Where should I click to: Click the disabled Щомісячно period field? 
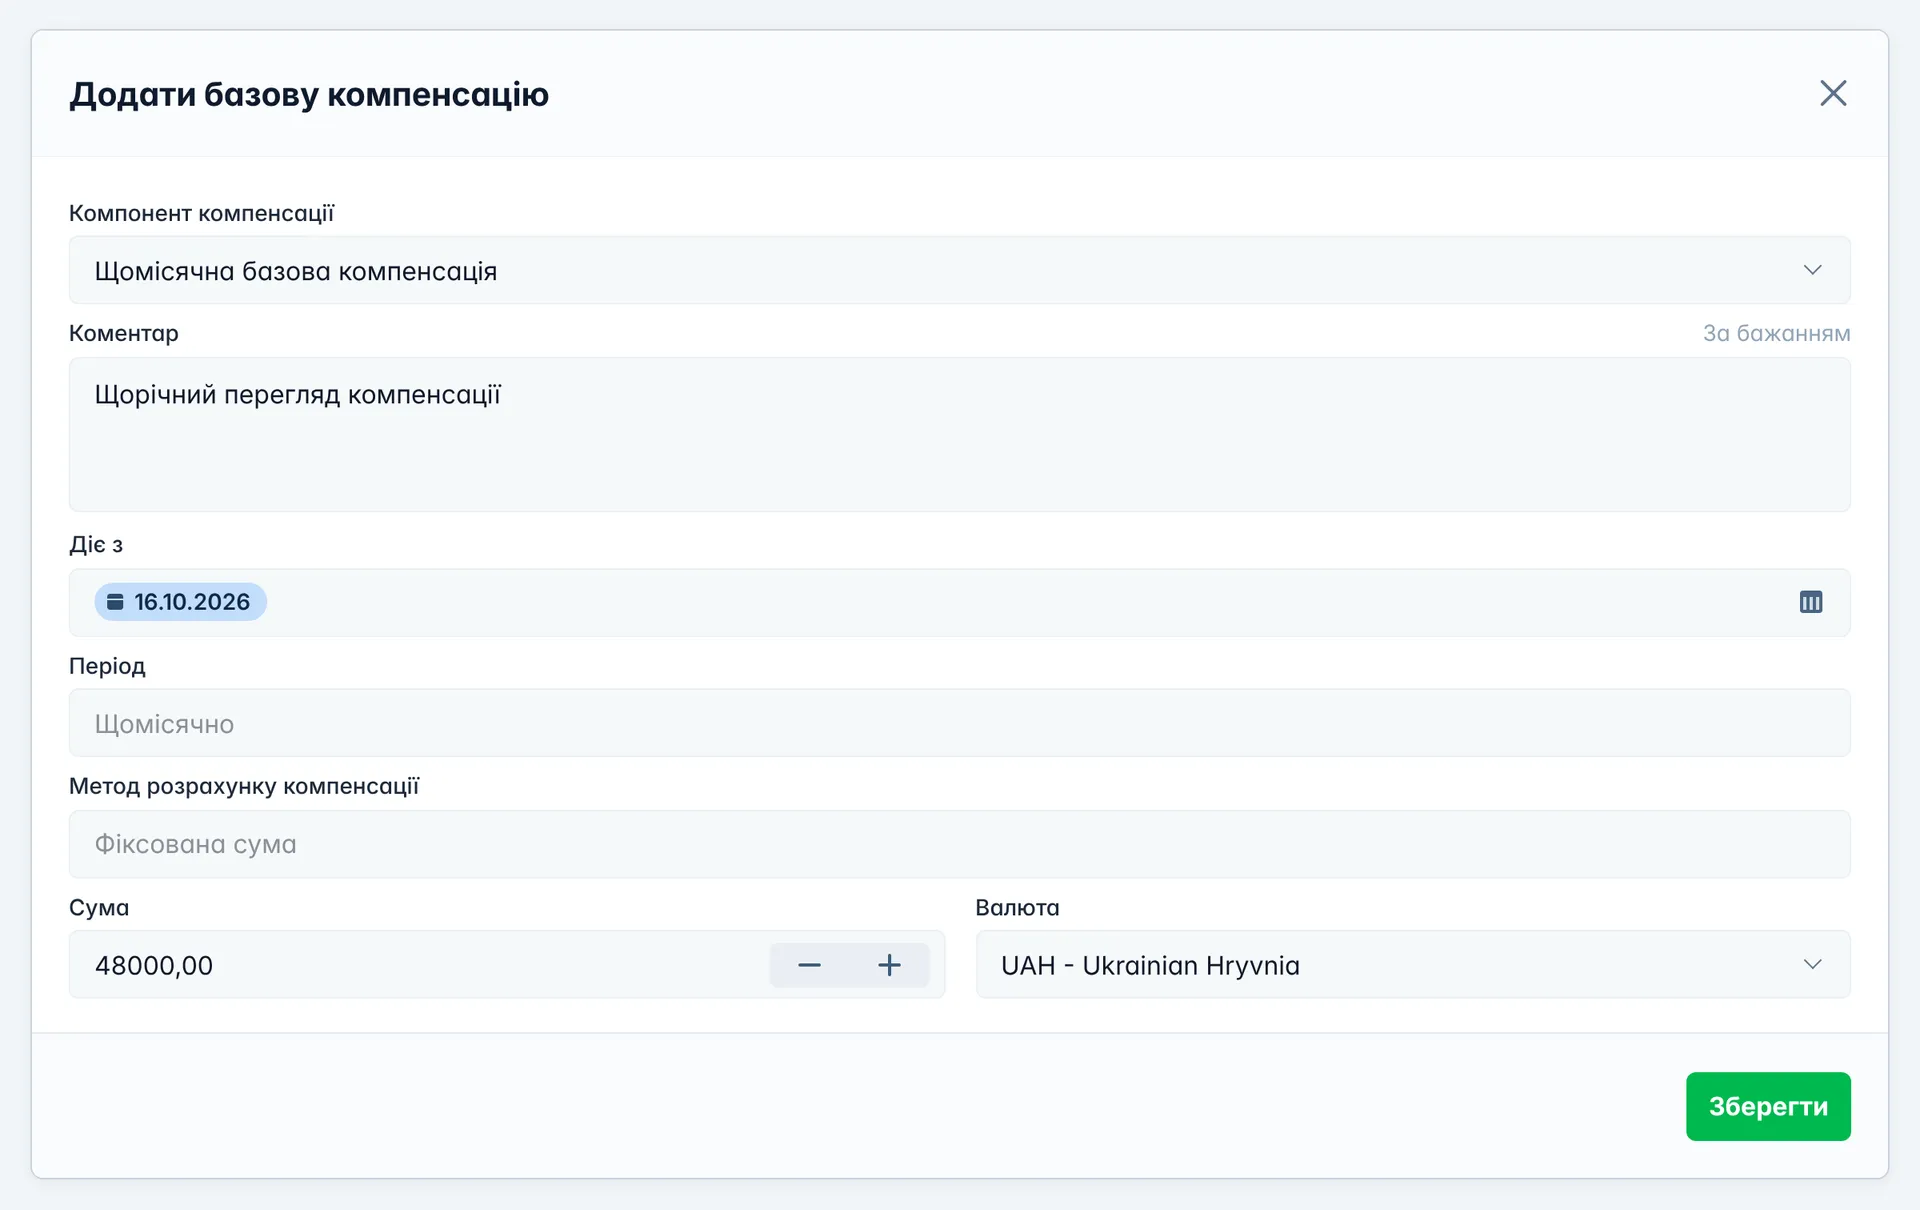point(960,723)
